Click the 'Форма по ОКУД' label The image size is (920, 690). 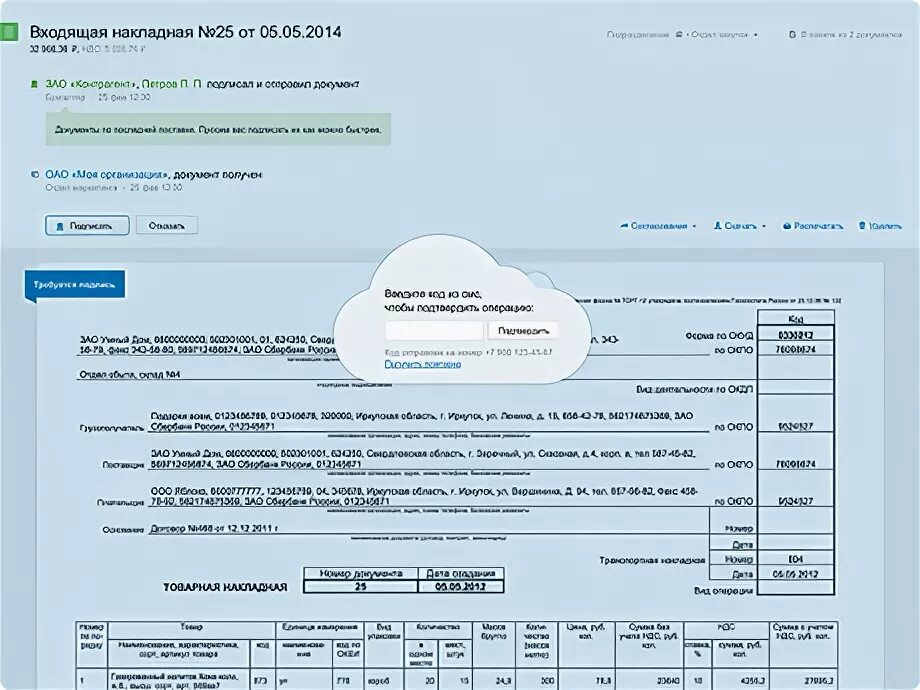pyautogui.click(x=719, y=336)
